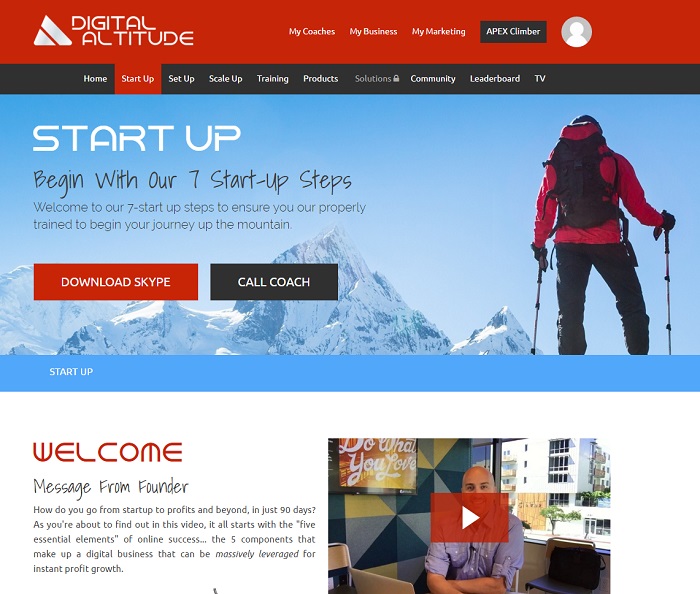Click the Download Skype button
Screen dimensions: 700x594
(116, 282)
